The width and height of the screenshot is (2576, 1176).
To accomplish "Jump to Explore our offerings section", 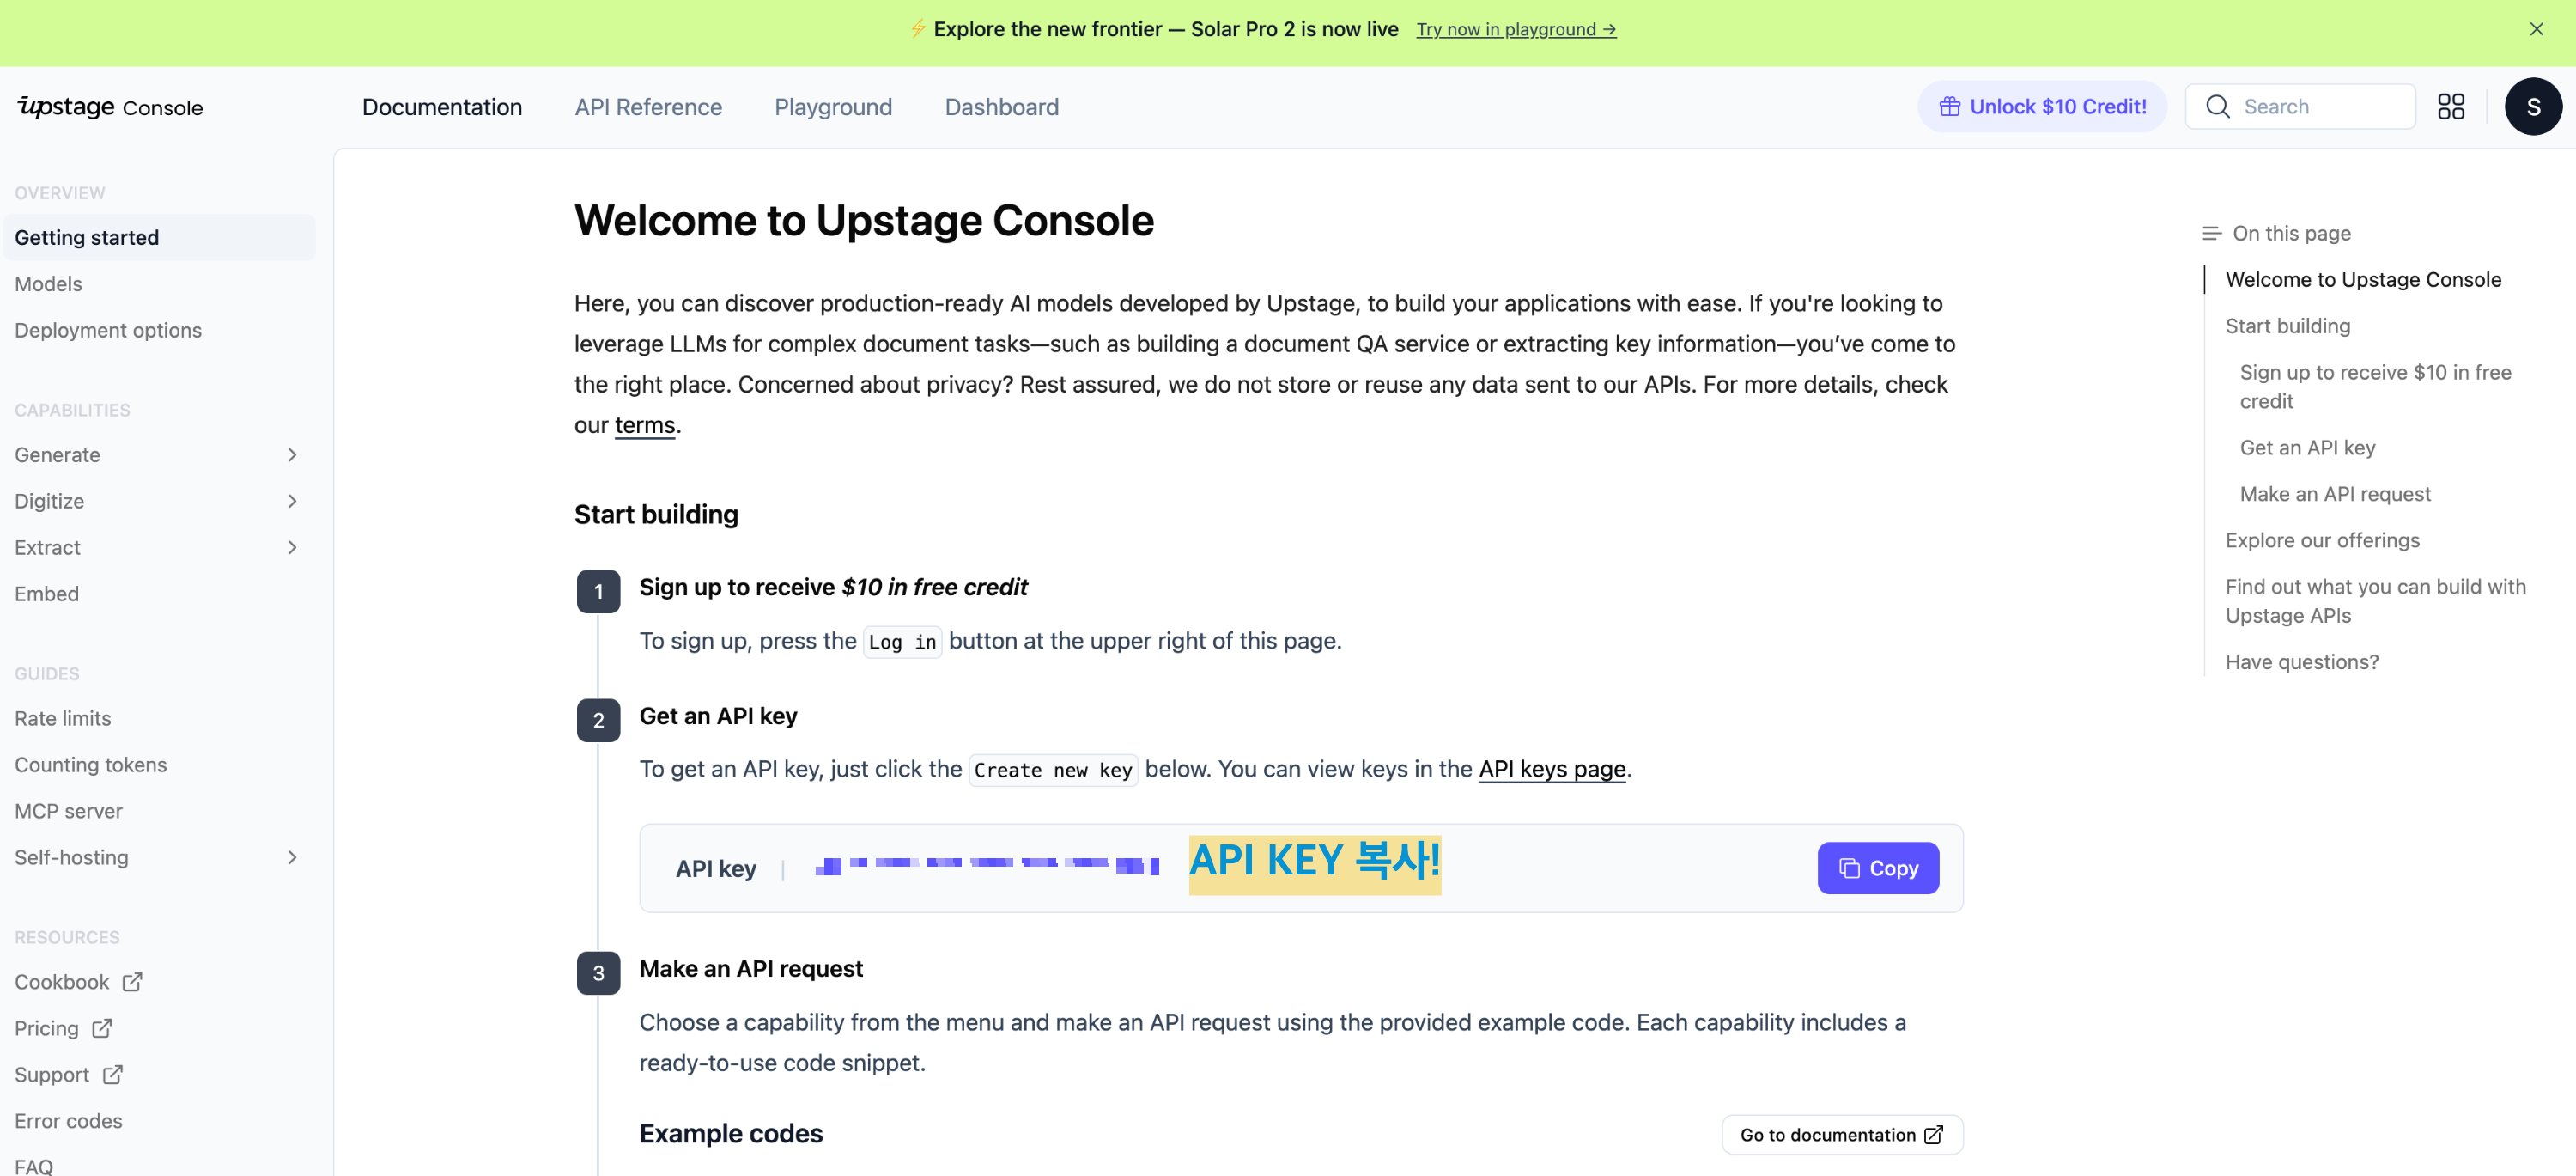I will pyautogui.click(x=2322, y=540).
